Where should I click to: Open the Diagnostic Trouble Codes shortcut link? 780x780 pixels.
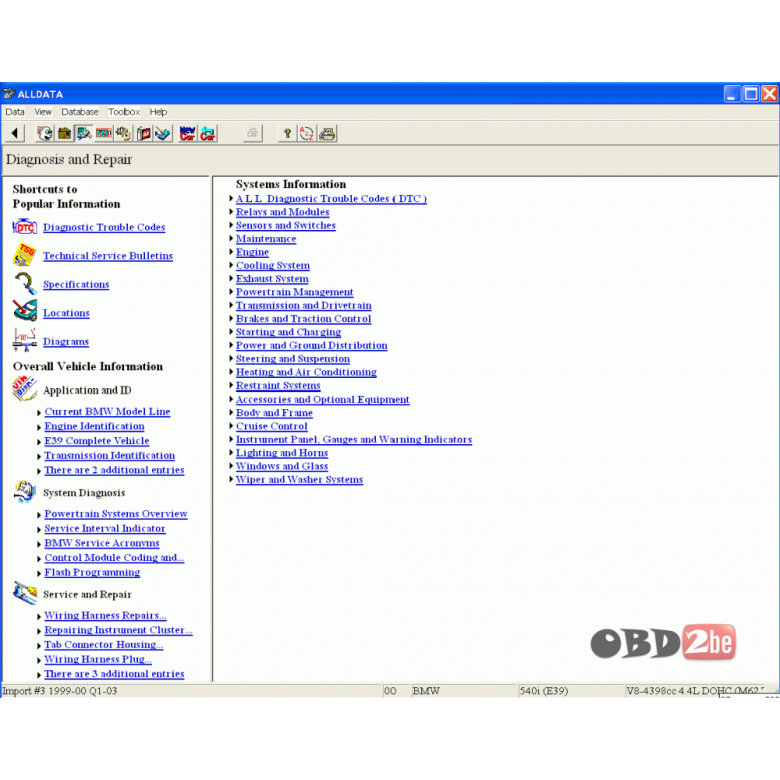104,227
